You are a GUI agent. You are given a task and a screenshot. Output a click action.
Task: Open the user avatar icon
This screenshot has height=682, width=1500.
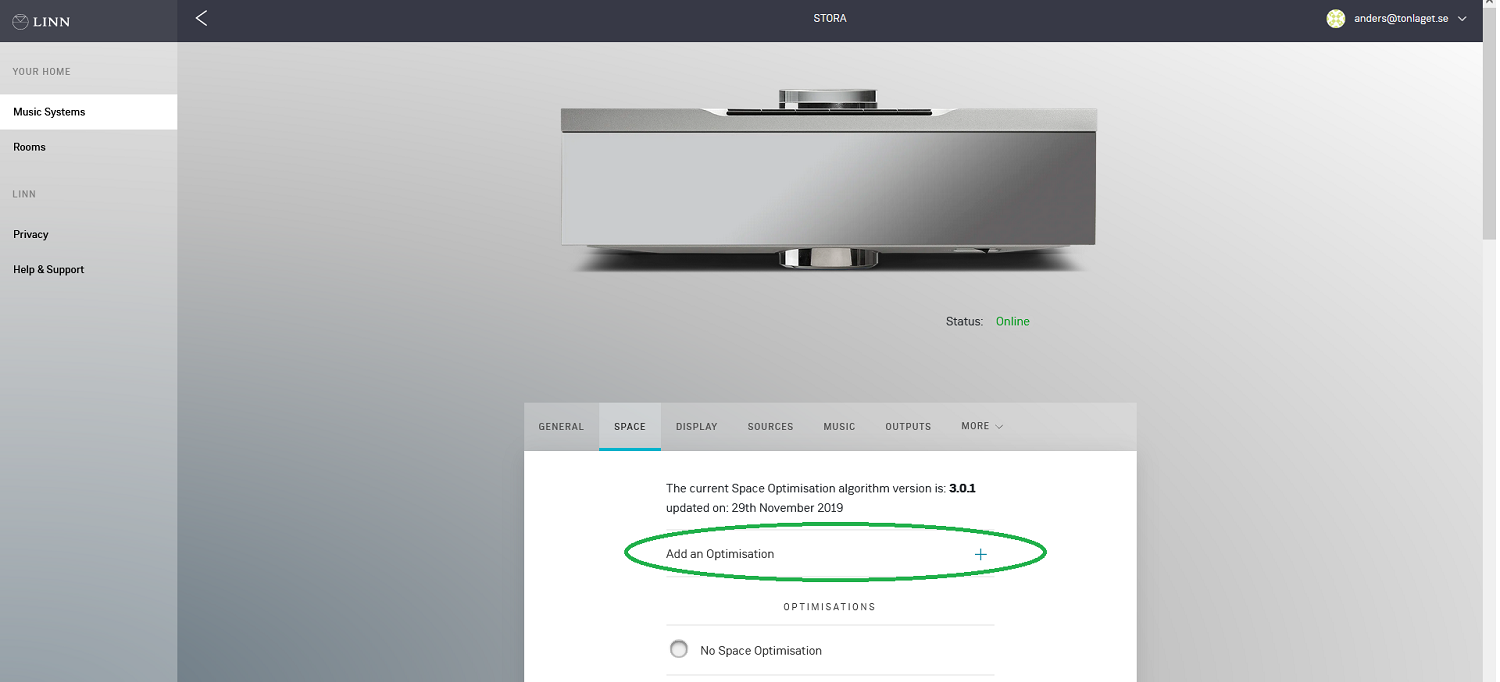[x=1335, y=18]
